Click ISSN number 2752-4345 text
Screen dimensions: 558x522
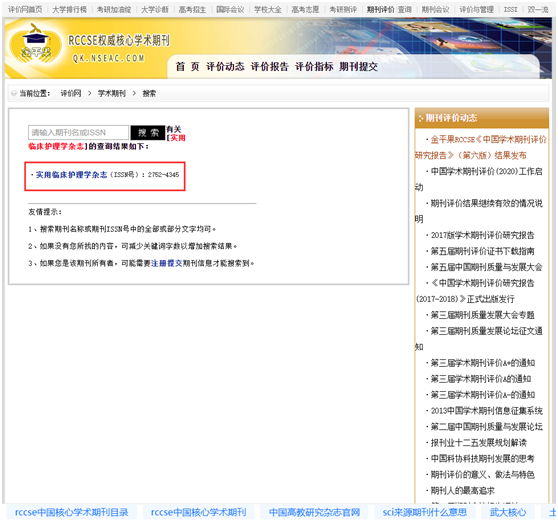[163, 175]
